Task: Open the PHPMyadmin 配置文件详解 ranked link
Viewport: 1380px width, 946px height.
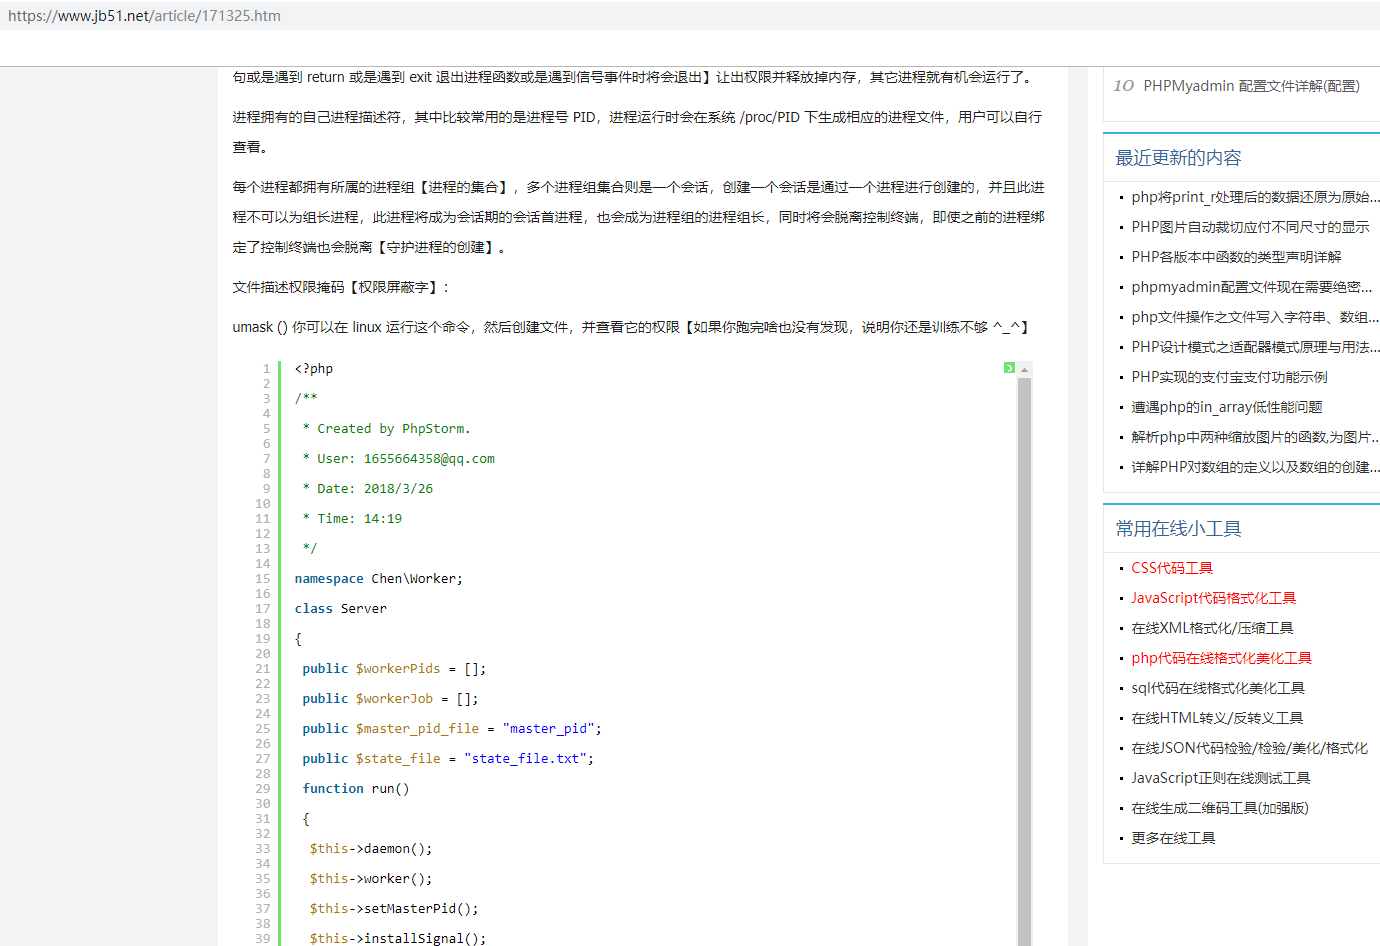Action: (x=1251, y=86)
